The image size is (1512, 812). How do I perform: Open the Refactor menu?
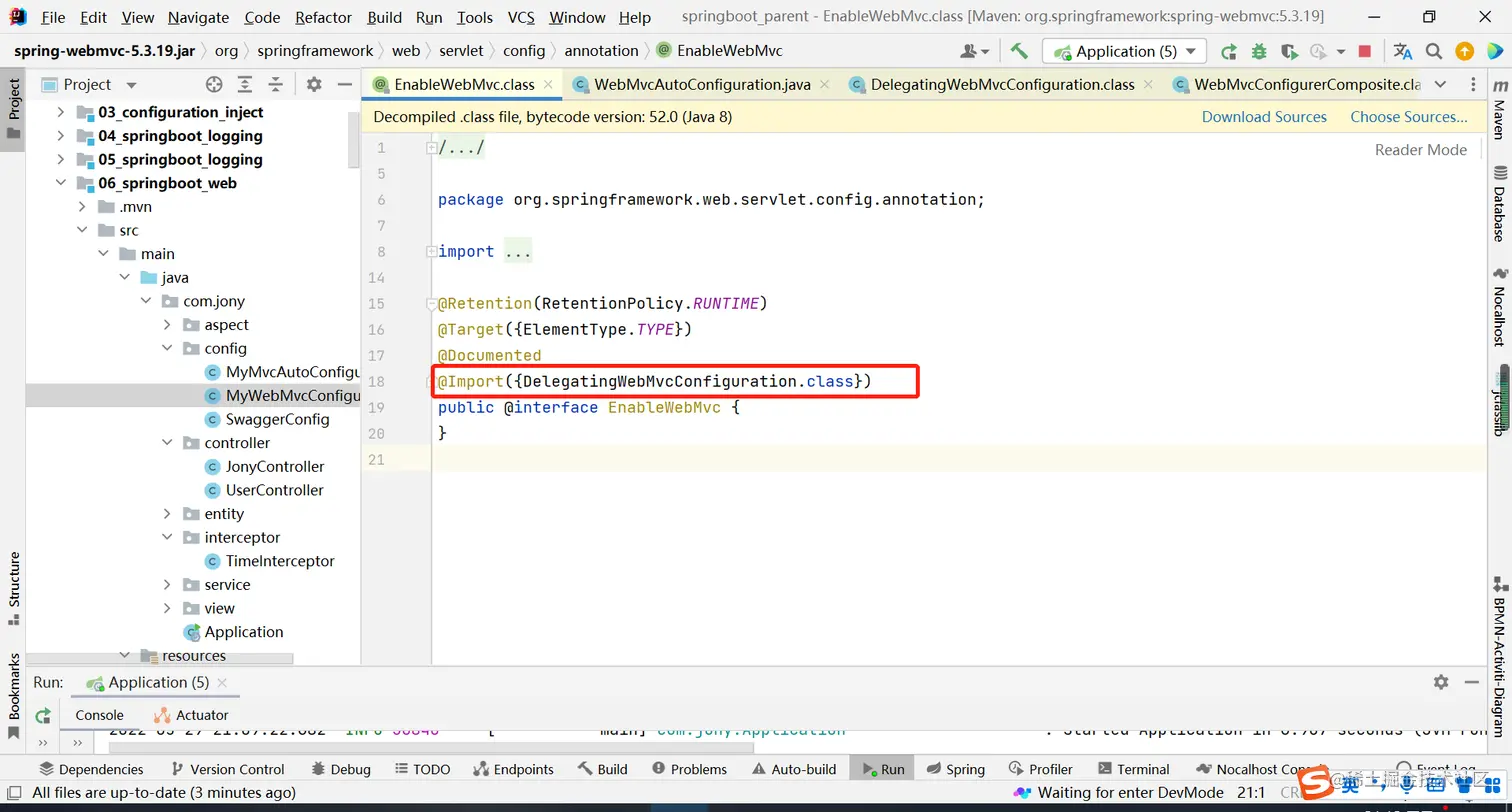coord(323,17)
